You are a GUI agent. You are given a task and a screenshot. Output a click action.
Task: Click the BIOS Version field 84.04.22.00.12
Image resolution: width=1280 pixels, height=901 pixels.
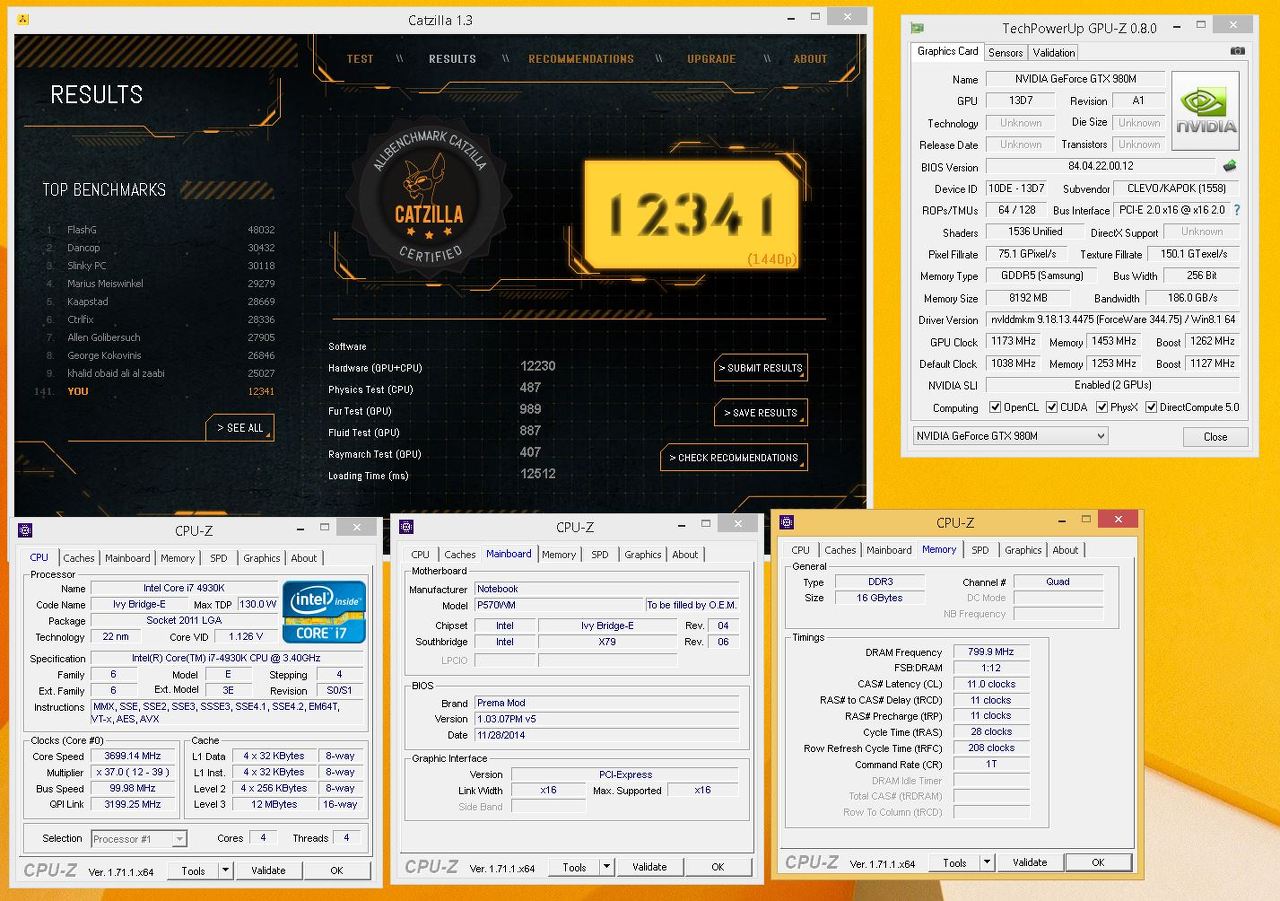(x=1100, y=166)
